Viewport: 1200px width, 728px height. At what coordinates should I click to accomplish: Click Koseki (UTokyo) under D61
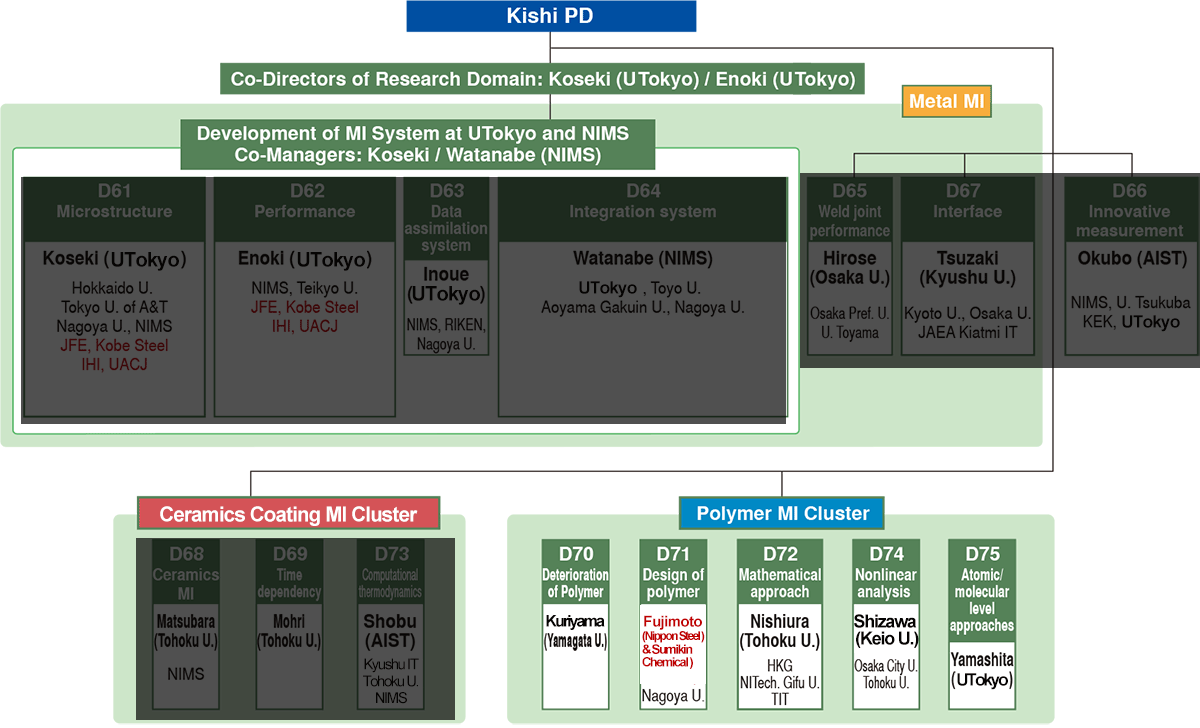114,260
